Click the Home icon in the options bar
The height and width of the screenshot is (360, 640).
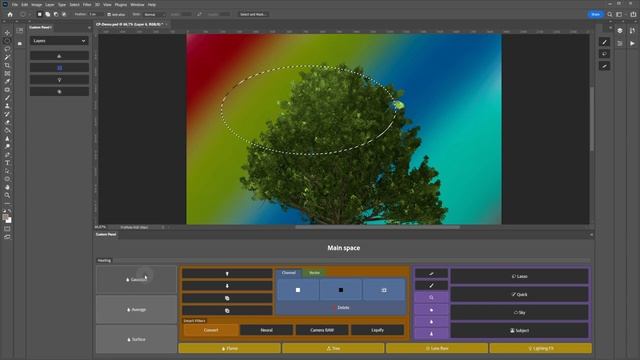click(x=10, y=14)
